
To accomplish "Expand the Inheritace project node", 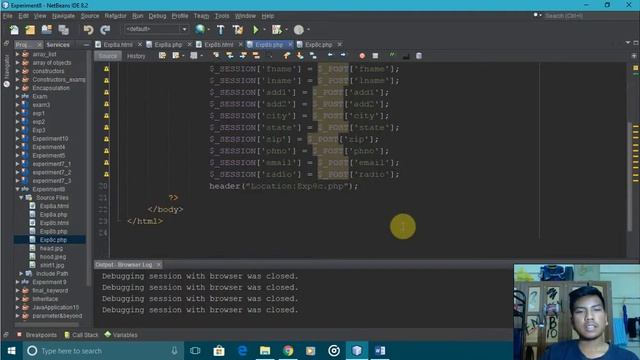I will [x=18, y=299].
